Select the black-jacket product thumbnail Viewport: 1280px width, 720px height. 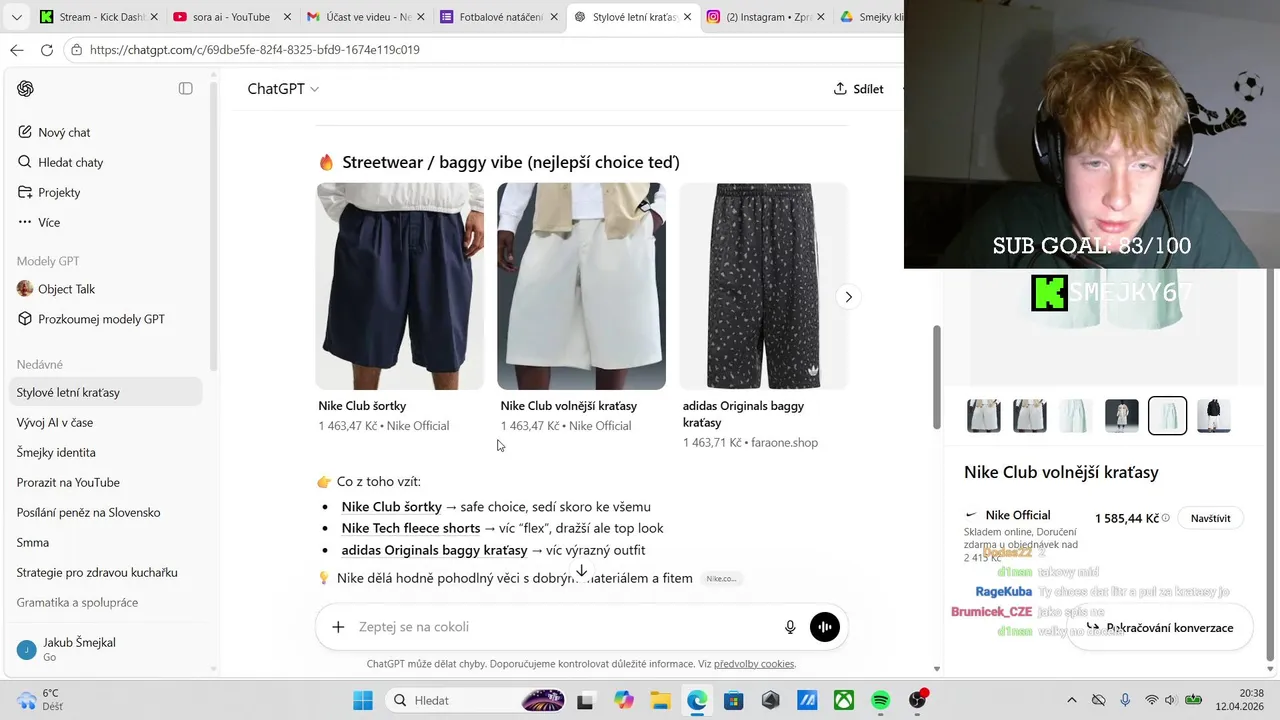click(1213, 416)
